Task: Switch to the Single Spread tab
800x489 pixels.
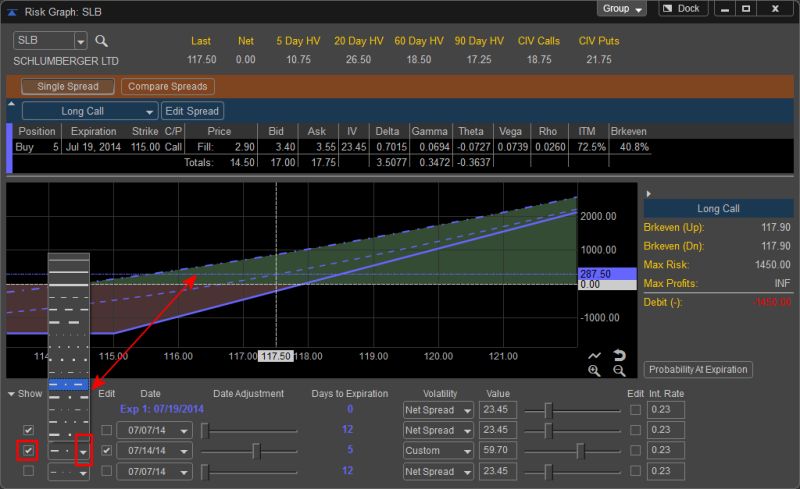Action: pyautogui.click(x=68, y=86)
